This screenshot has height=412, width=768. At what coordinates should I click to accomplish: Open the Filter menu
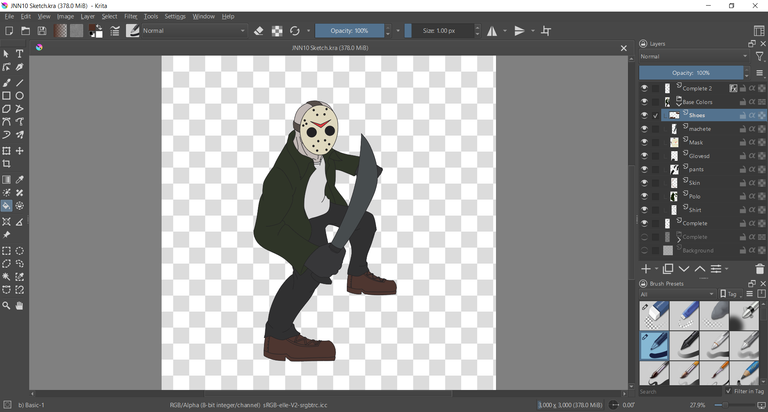point(131,16)
